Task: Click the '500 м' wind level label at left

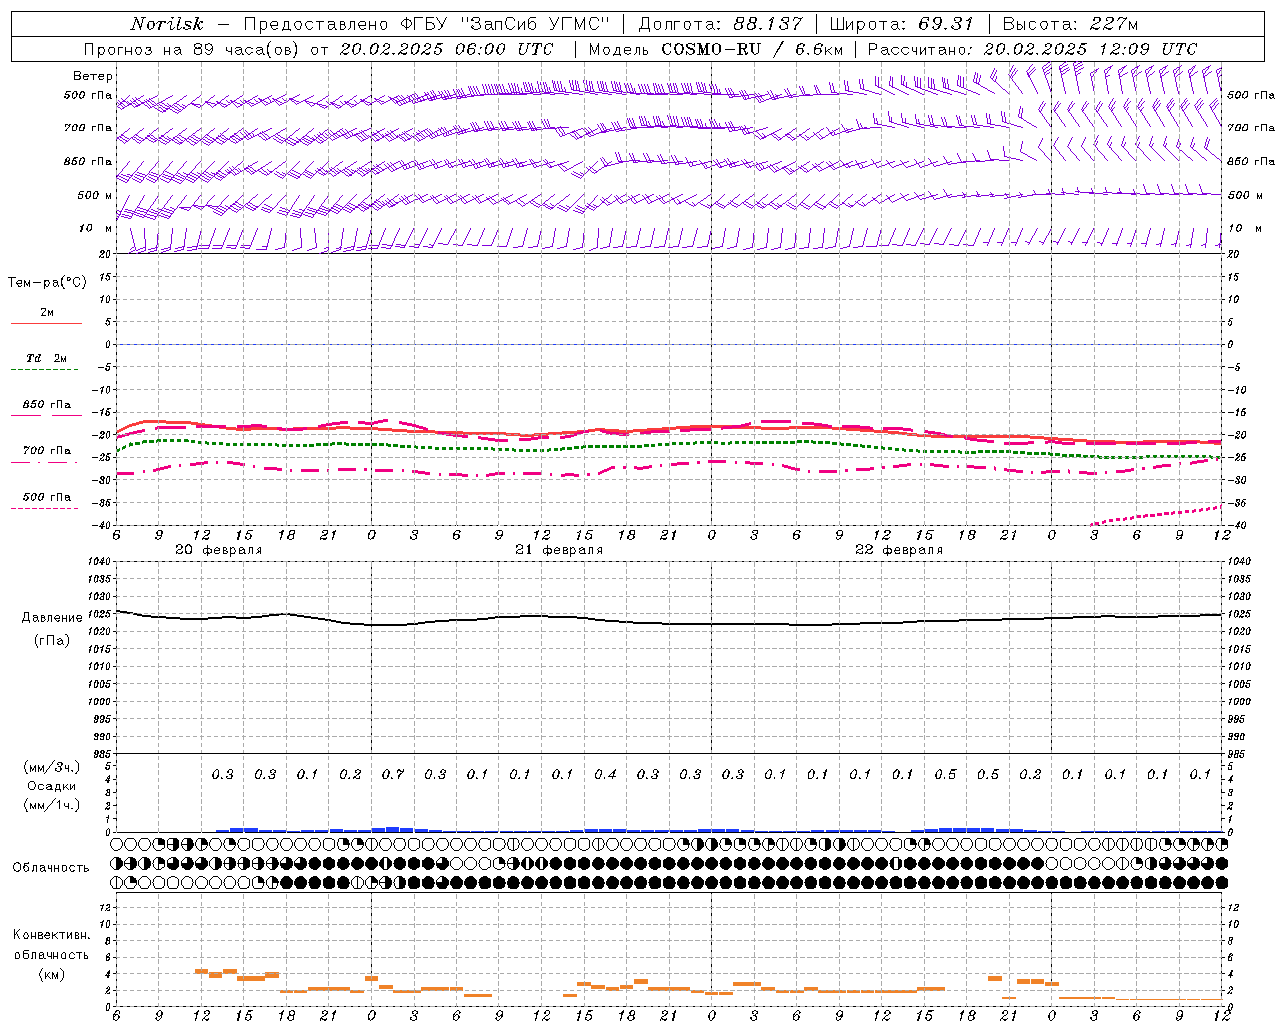Action: (x=95, y=195)
